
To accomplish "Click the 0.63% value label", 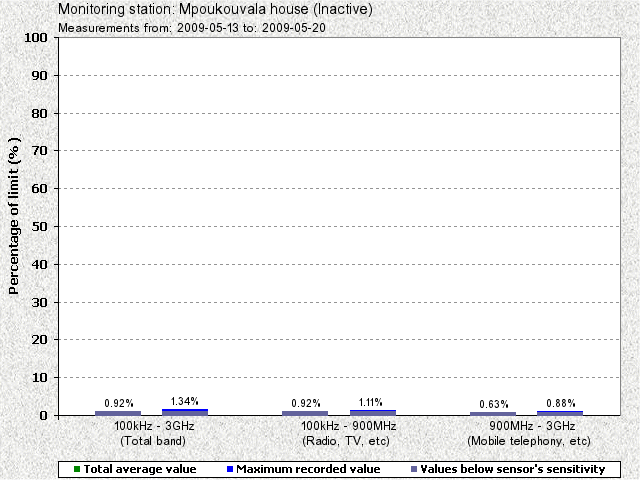I will 494,404.
